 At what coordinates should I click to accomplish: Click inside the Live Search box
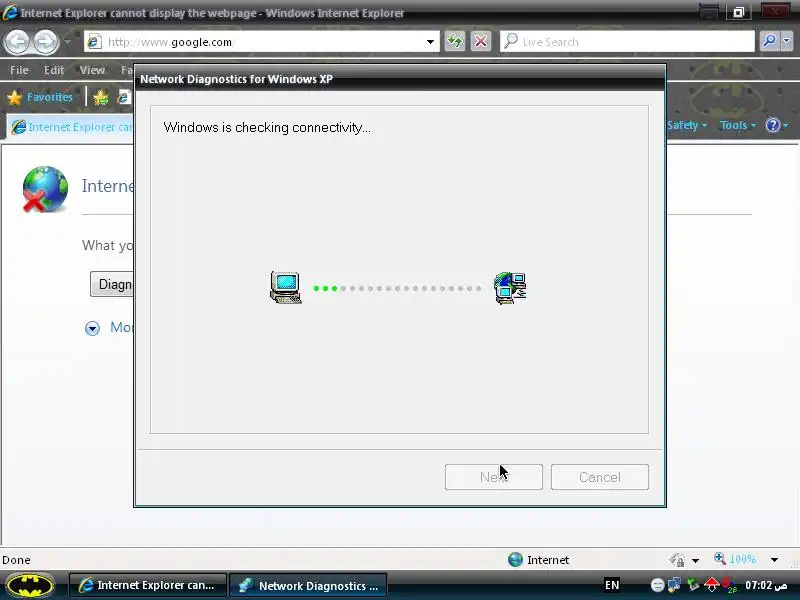click(x=628, y=42)
